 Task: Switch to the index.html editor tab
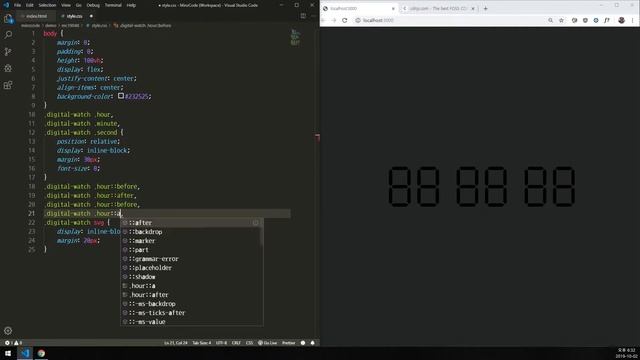pyautogui.click(x=36, y=16)
